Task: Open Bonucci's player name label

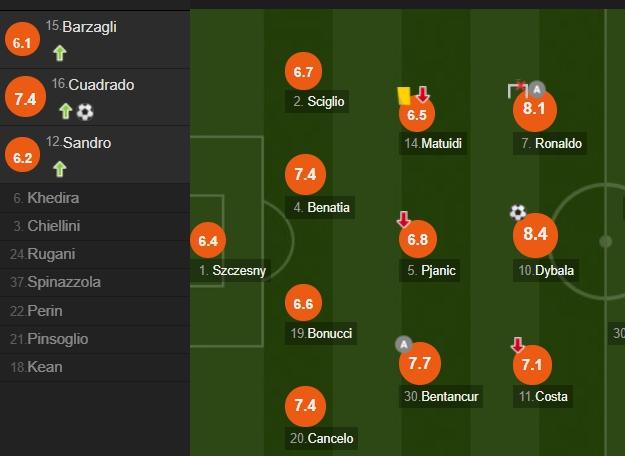Action: click(321, 333)
